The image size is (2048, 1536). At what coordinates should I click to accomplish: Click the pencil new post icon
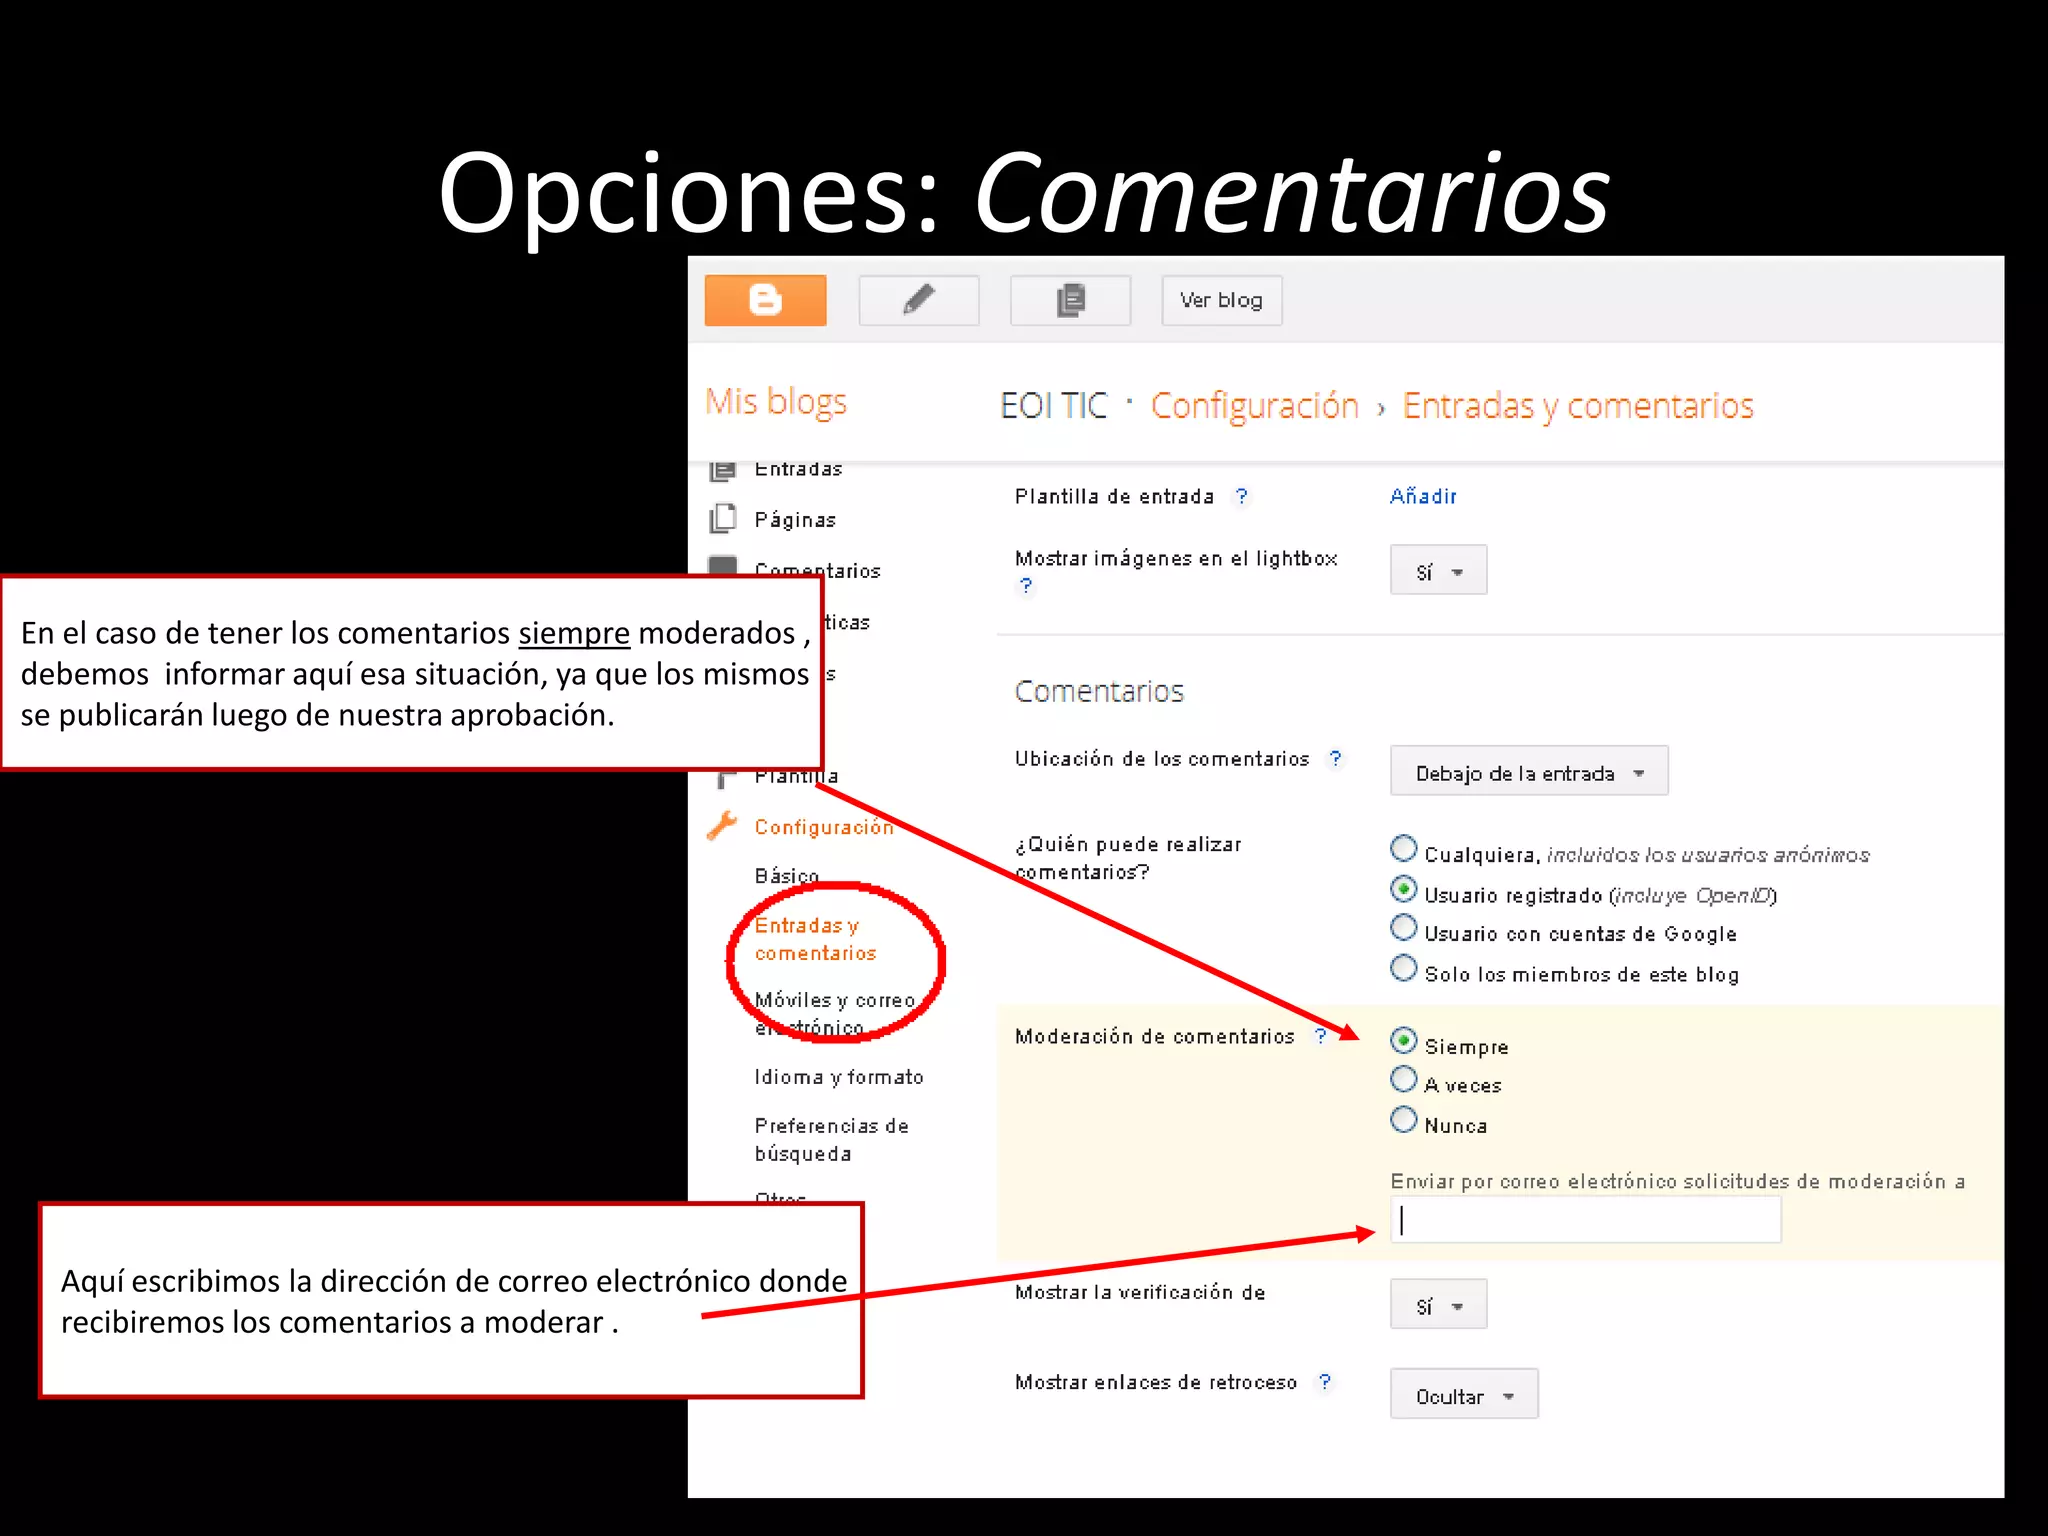[918, 300]
